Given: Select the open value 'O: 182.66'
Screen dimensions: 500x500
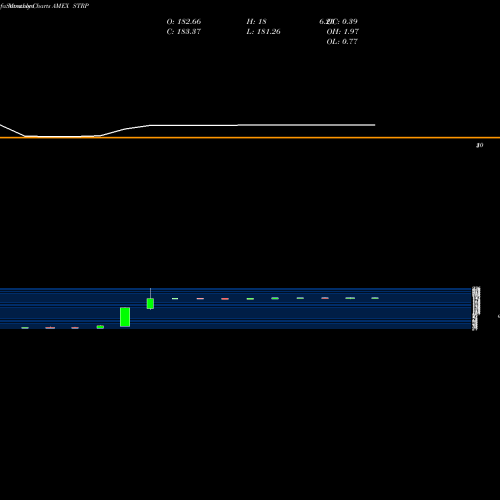Looking at the screenshot, I should coord(184,22).
